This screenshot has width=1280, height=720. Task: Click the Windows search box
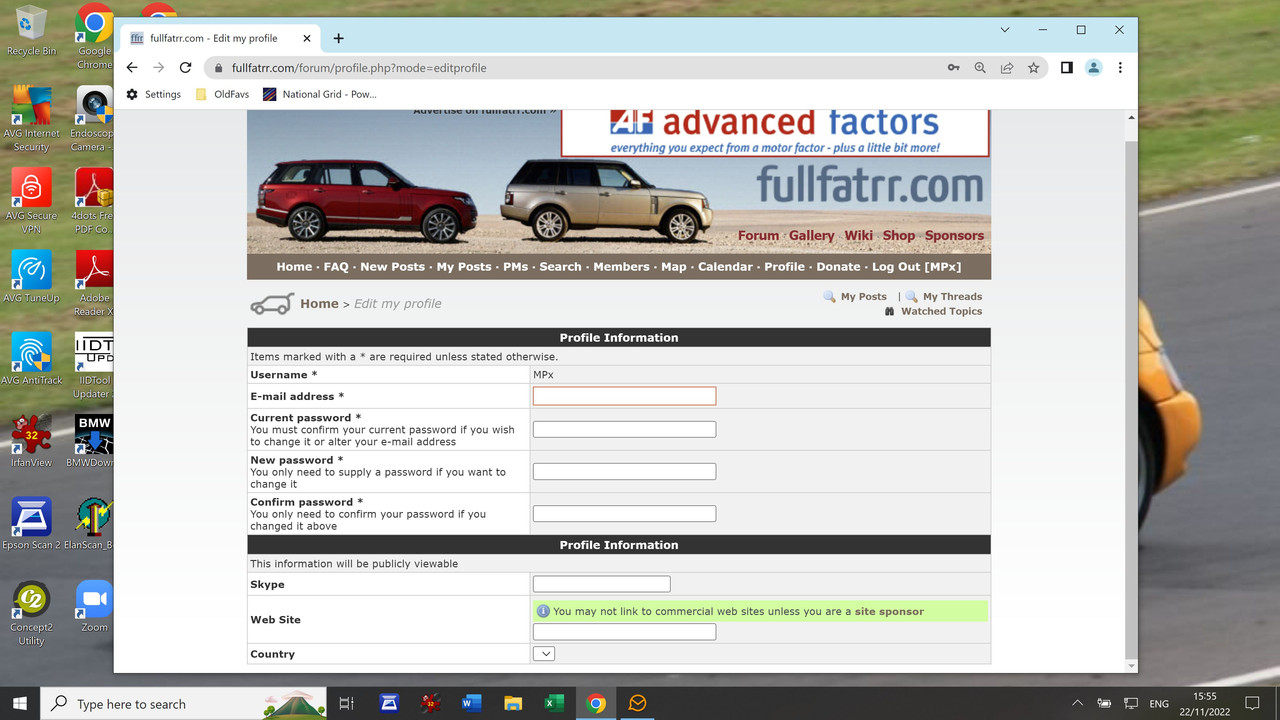coord(183,703)
